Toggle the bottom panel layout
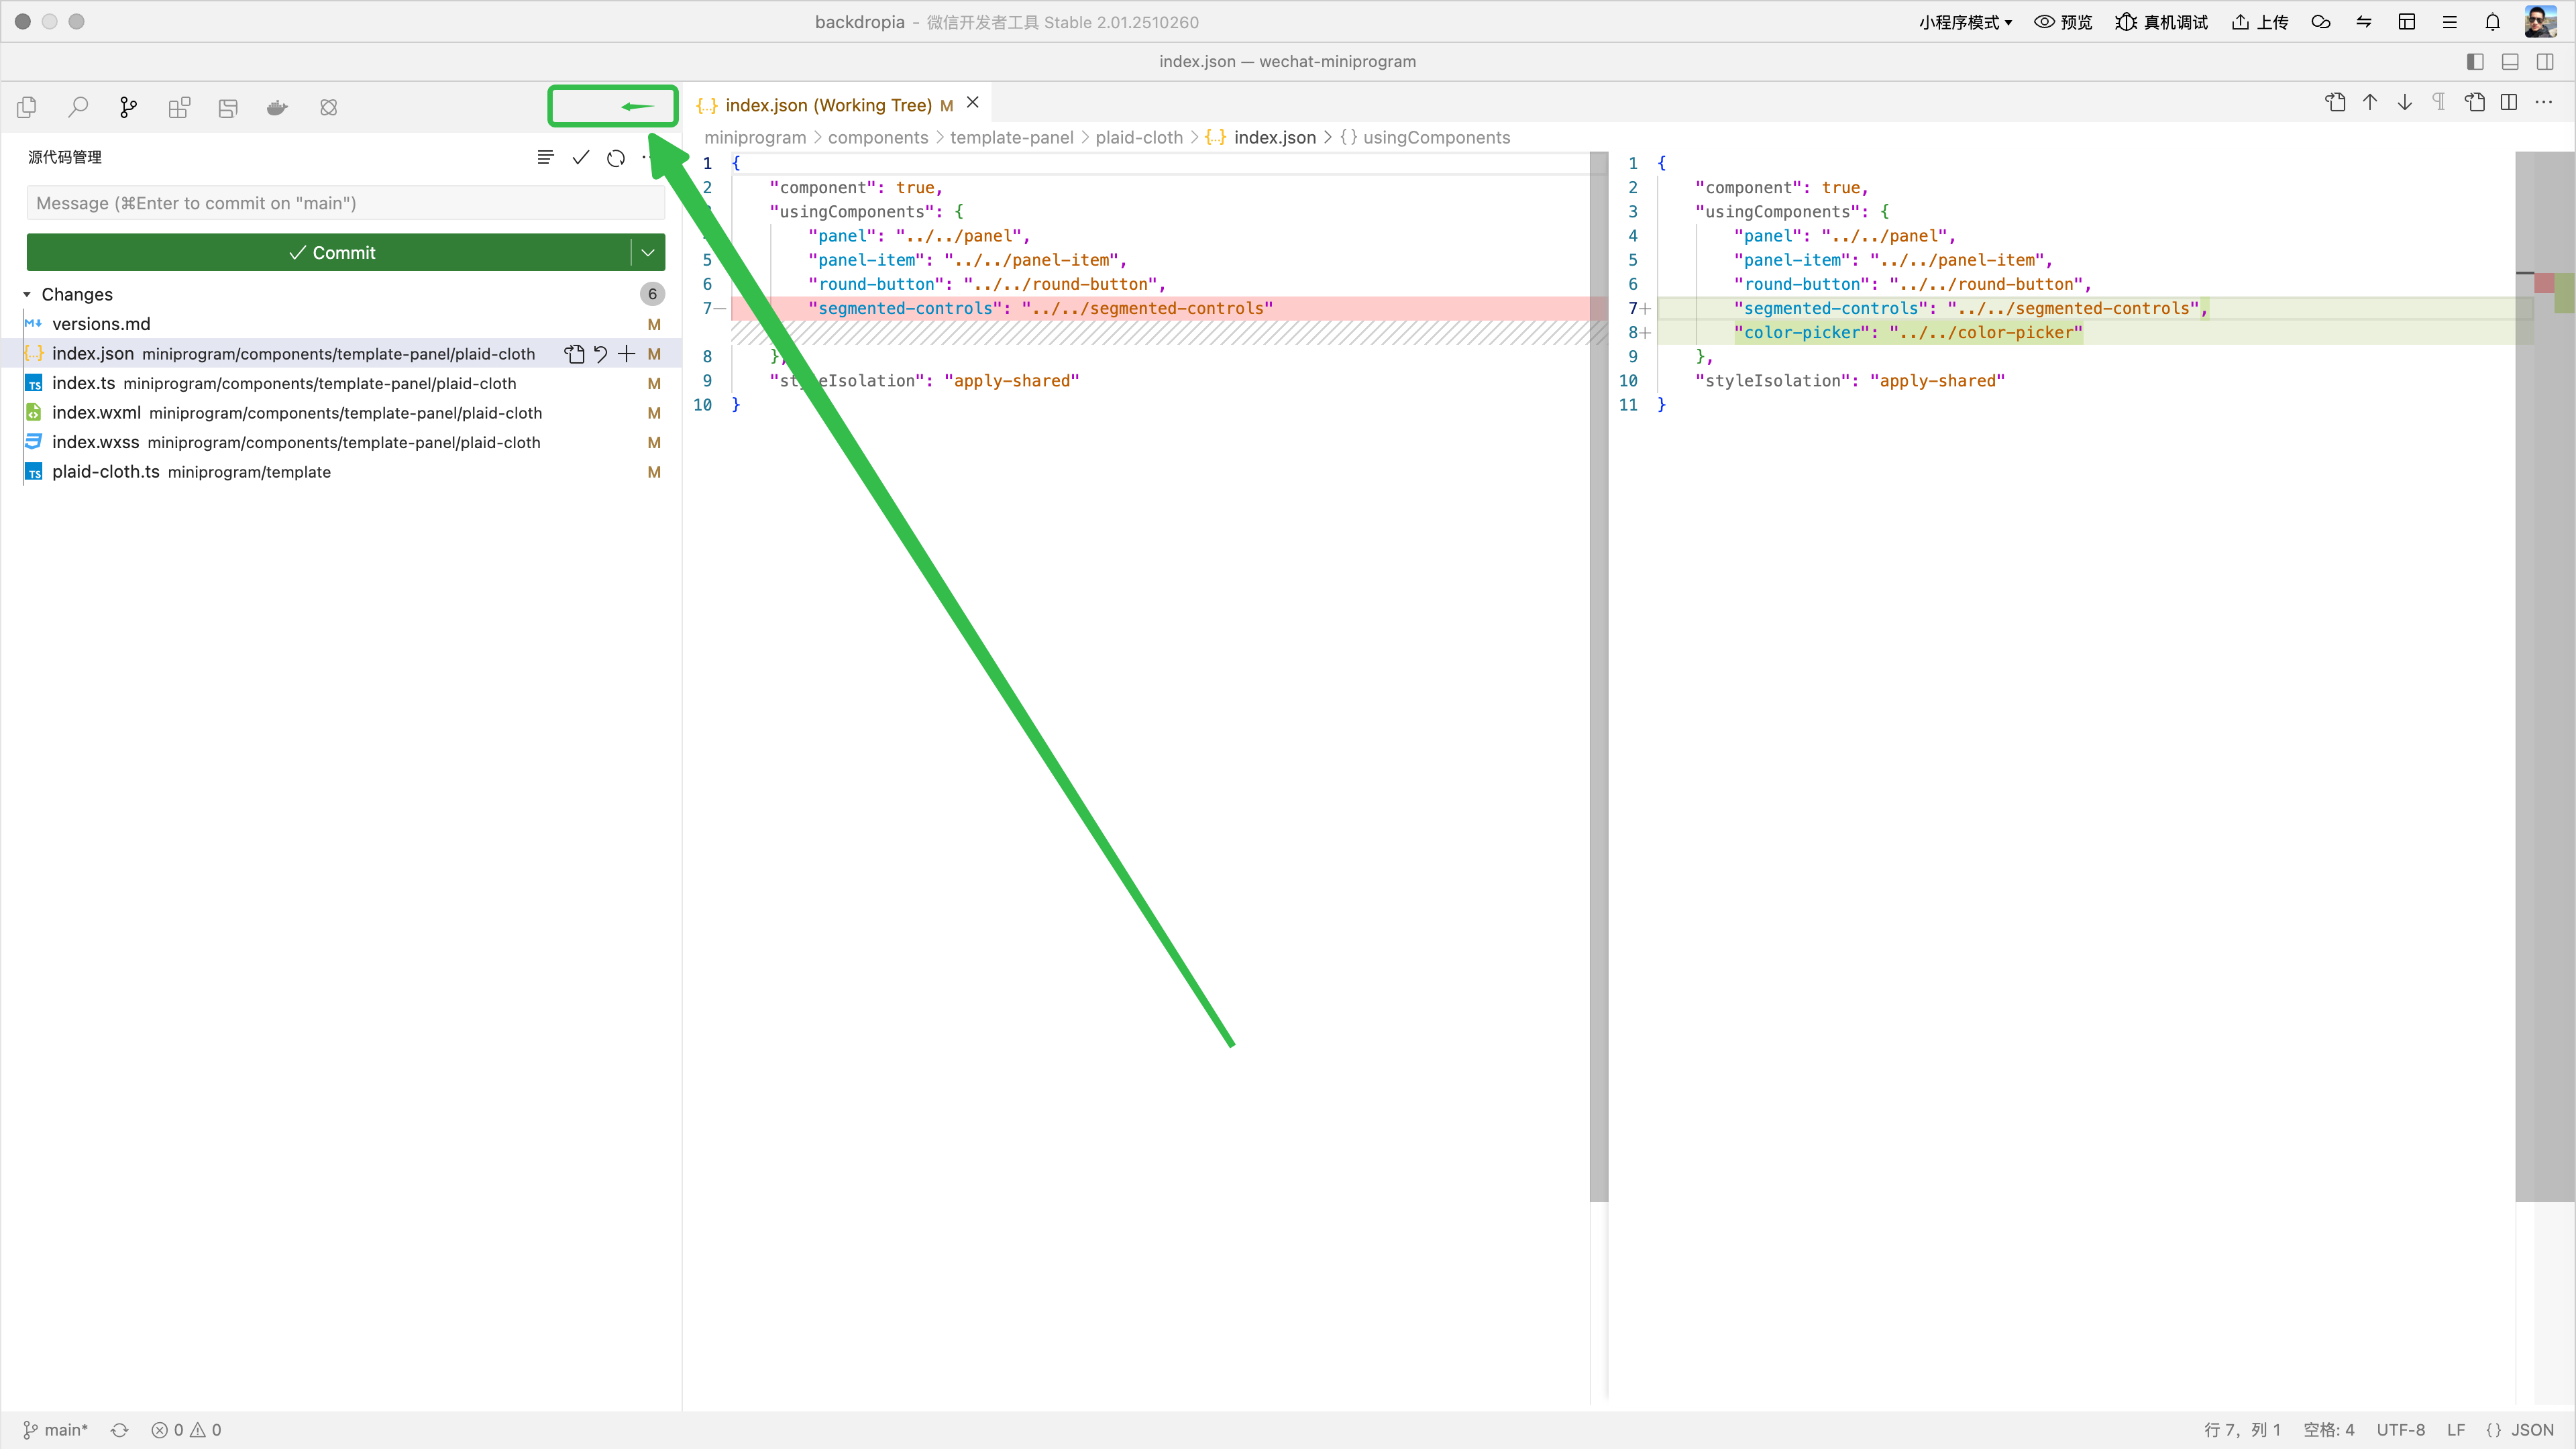This screenshot has height=1449, width=2576. 2510,62
